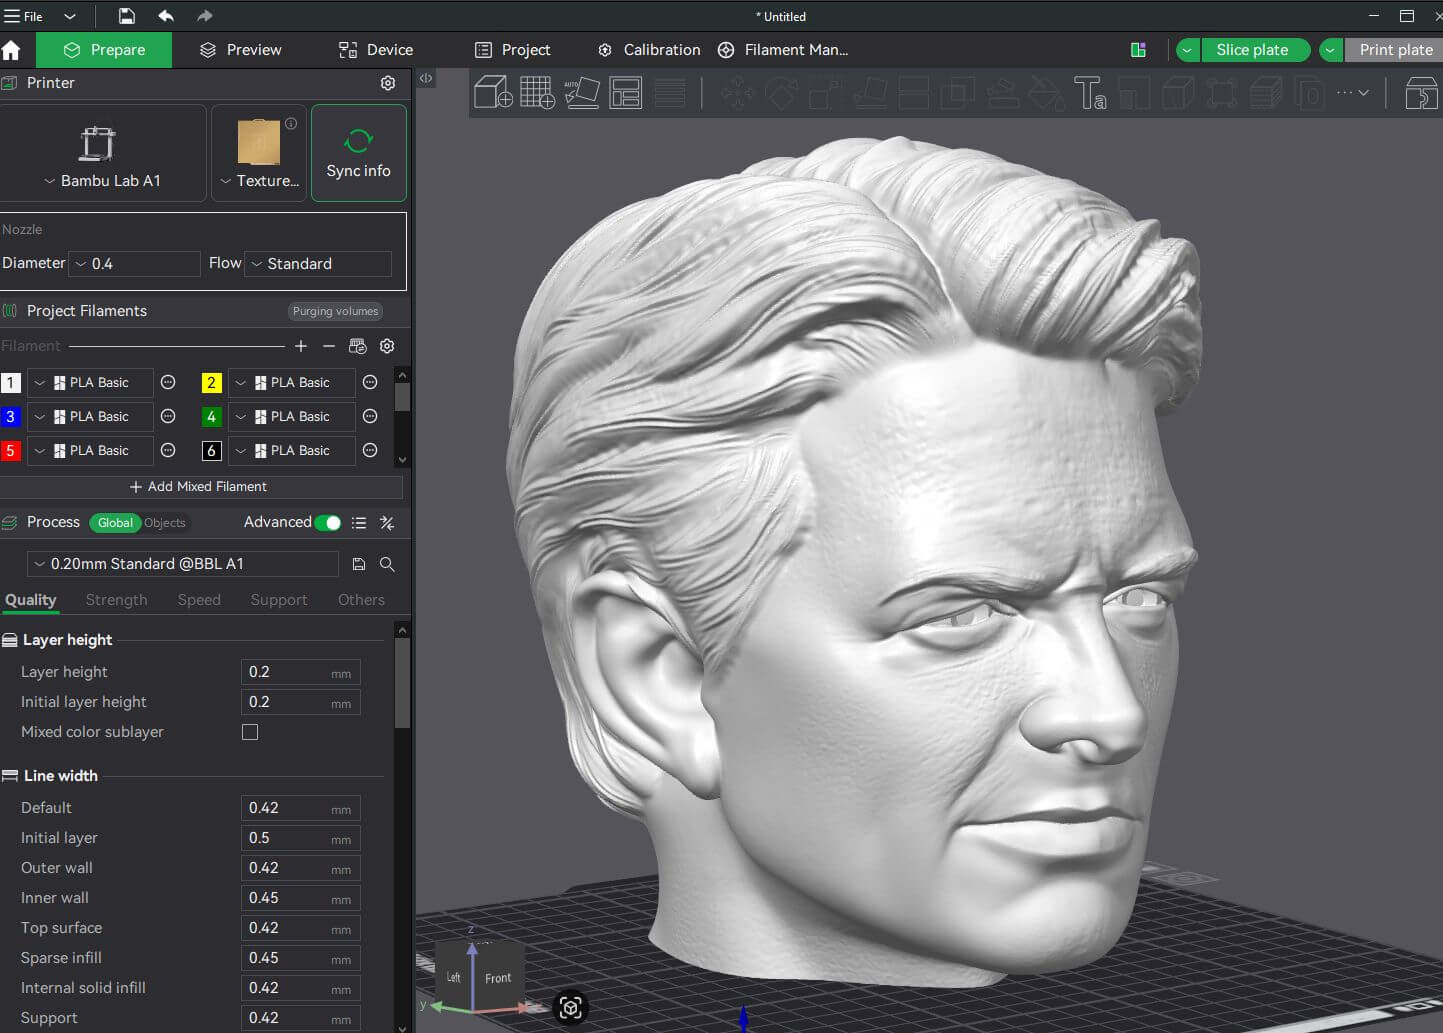
Task: Click the Layer height value field
Action: point(300,672)
